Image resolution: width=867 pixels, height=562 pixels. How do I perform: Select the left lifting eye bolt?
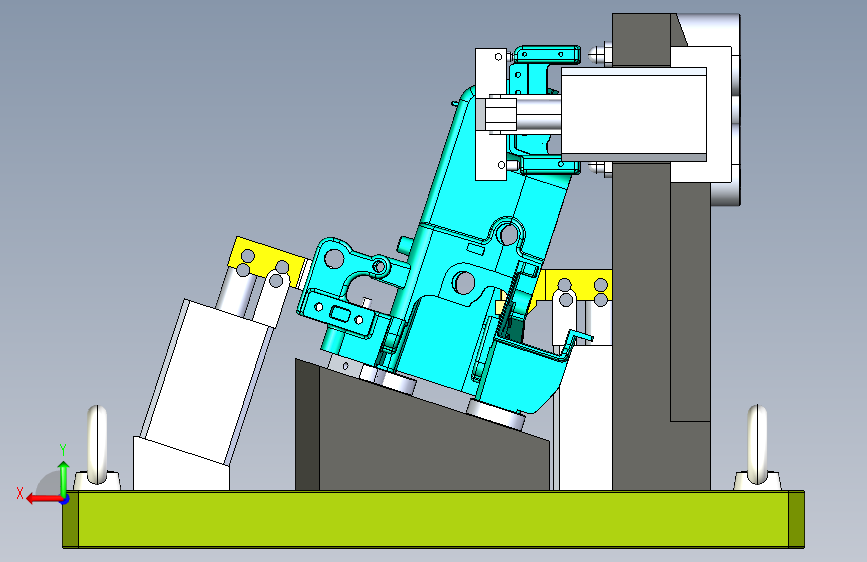97,449
